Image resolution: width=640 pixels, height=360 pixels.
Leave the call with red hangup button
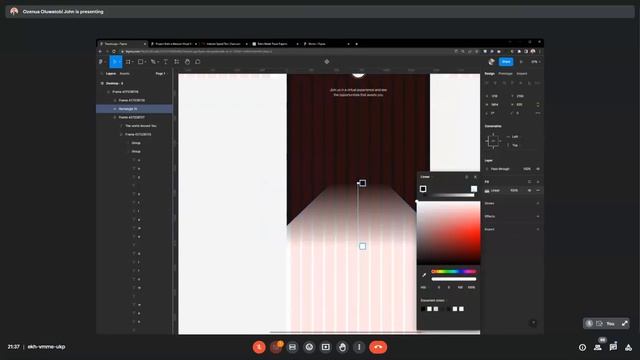pyautogui.click(x=378, y=347)
